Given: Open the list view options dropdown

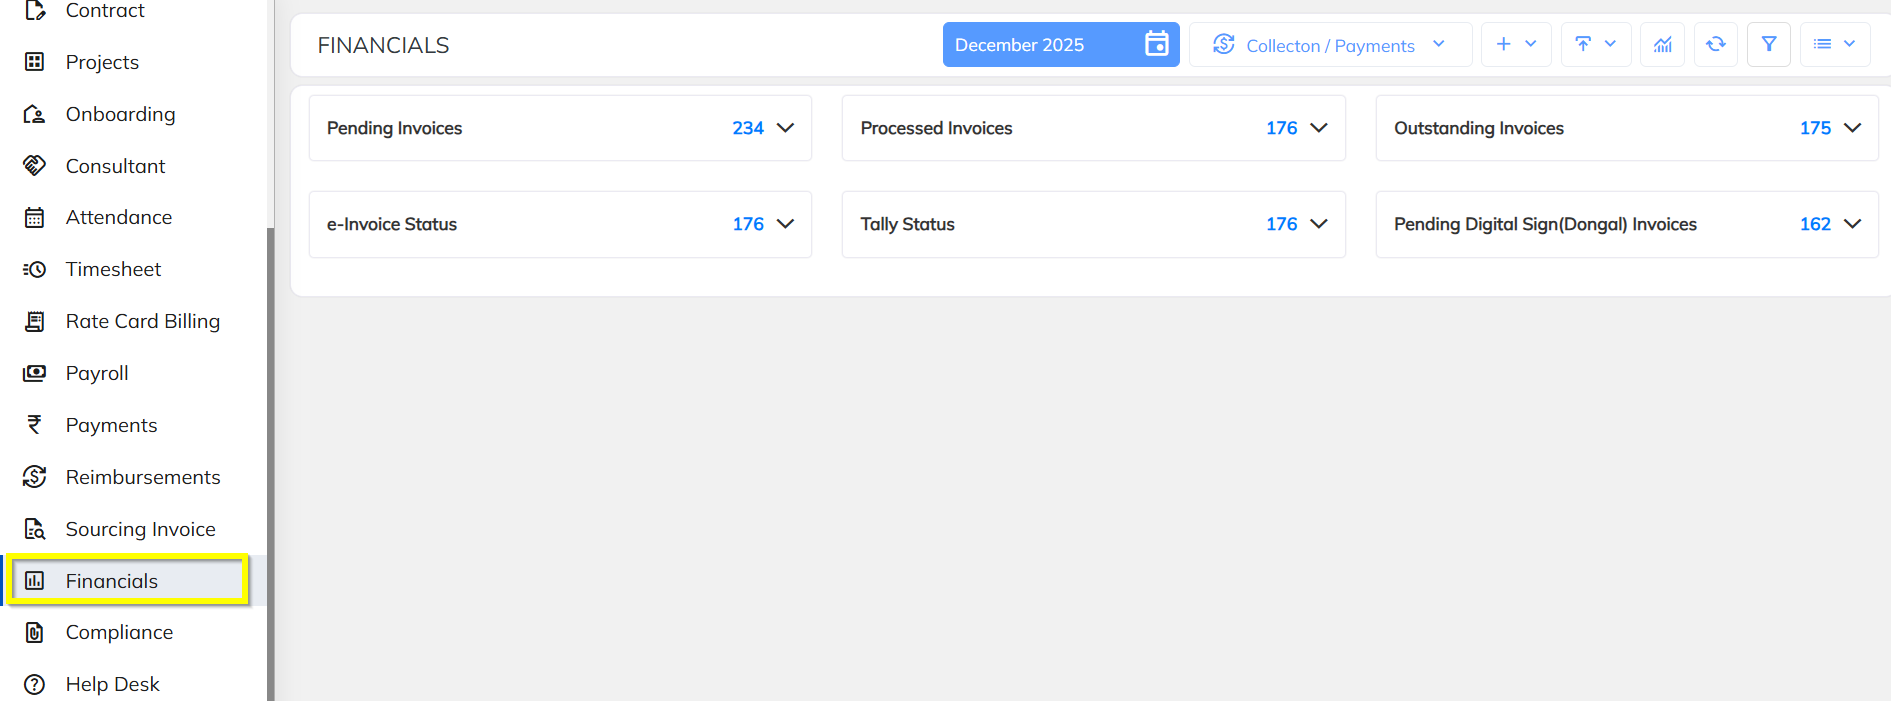Looking at the screenshot, I should coord(1834,44).
